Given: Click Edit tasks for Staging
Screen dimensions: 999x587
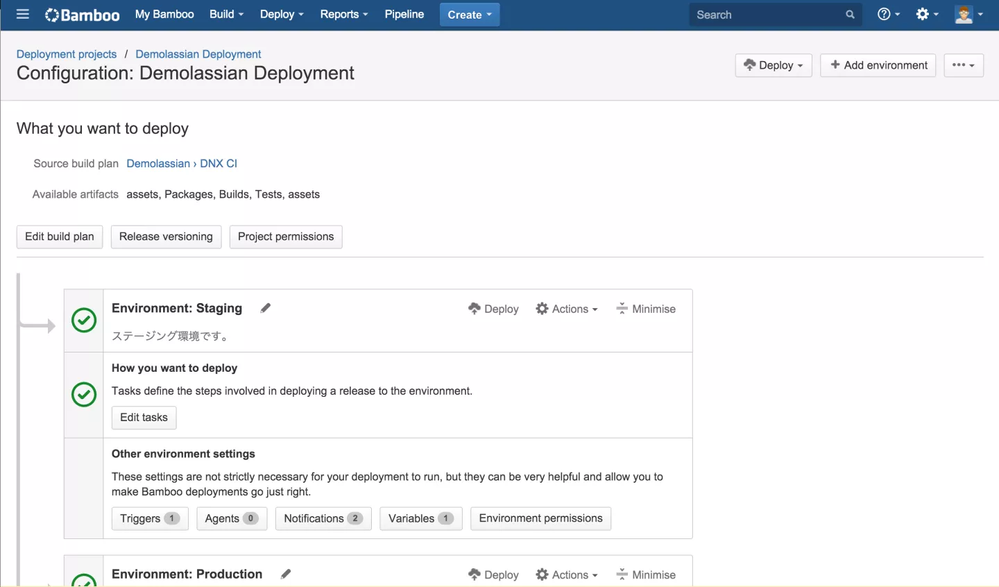Looking at the screenshot, I should [x=144, y=417].
